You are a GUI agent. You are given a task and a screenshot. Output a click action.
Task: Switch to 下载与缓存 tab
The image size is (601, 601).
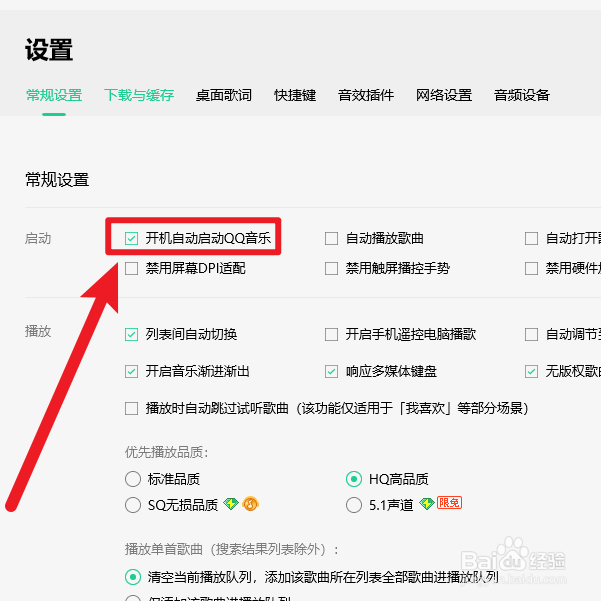pos(139,95)
